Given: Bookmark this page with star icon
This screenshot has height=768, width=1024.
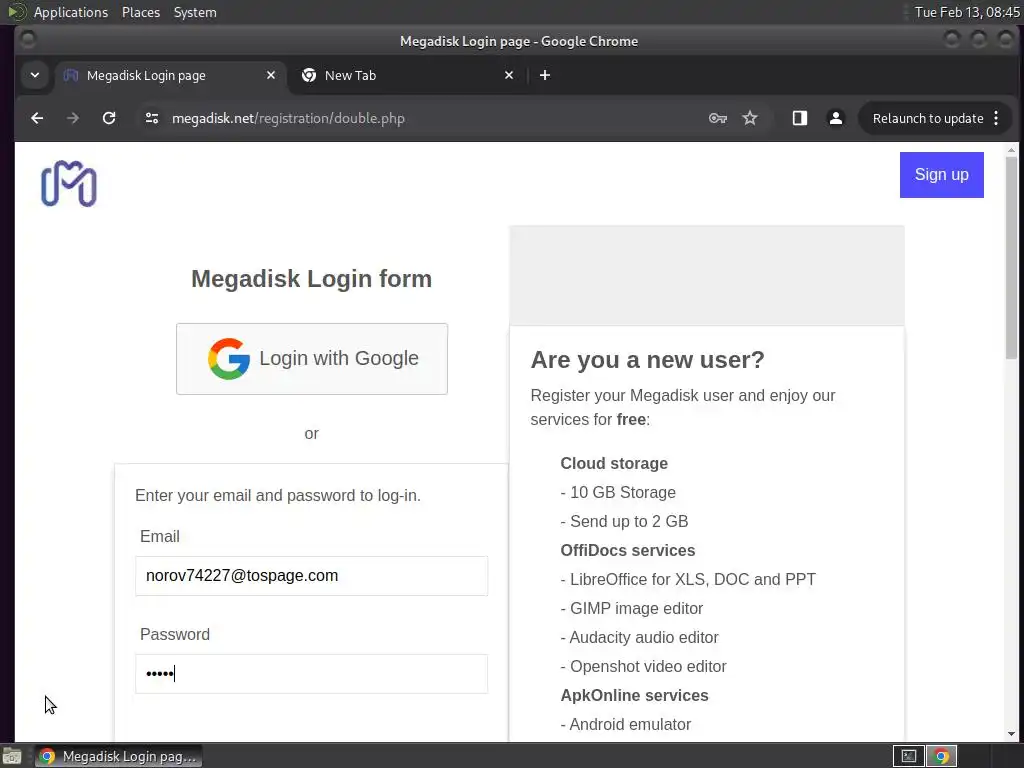Looking at the screenshot, I should click(750, 118).
